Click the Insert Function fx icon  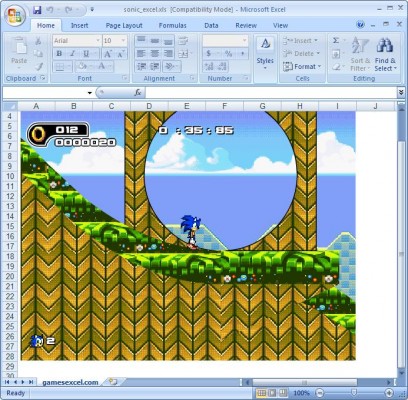[x=138, y=93]
